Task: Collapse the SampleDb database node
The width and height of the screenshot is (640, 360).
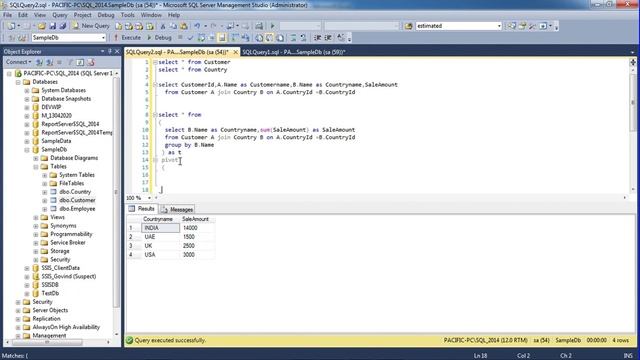Action: click(27, 150)
